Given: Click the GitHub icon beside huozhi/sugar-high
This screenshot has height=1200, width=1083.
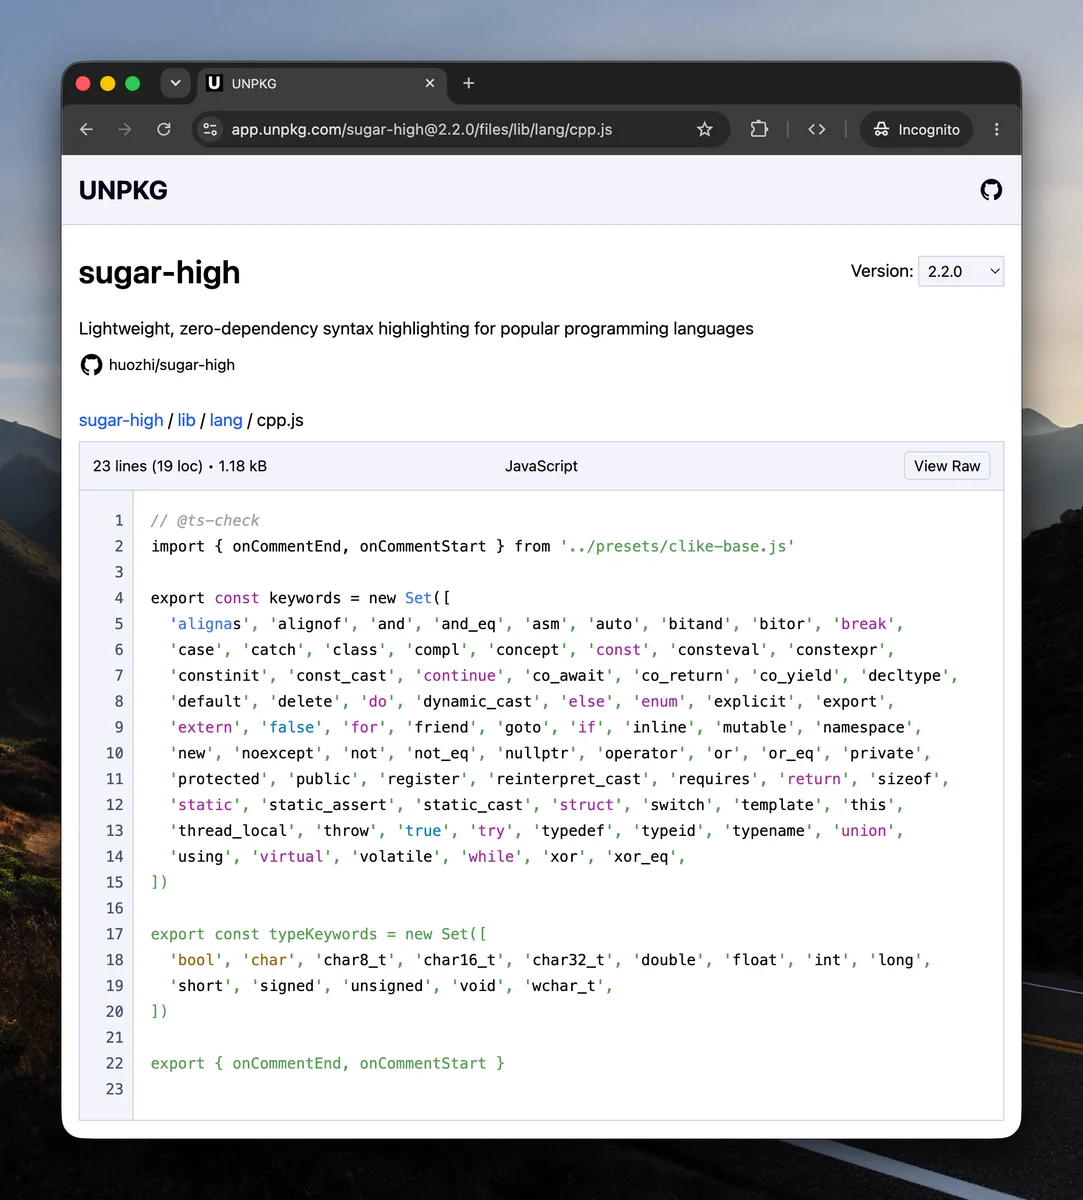Looking at the screenshot, I should click(x=91, y=365).
